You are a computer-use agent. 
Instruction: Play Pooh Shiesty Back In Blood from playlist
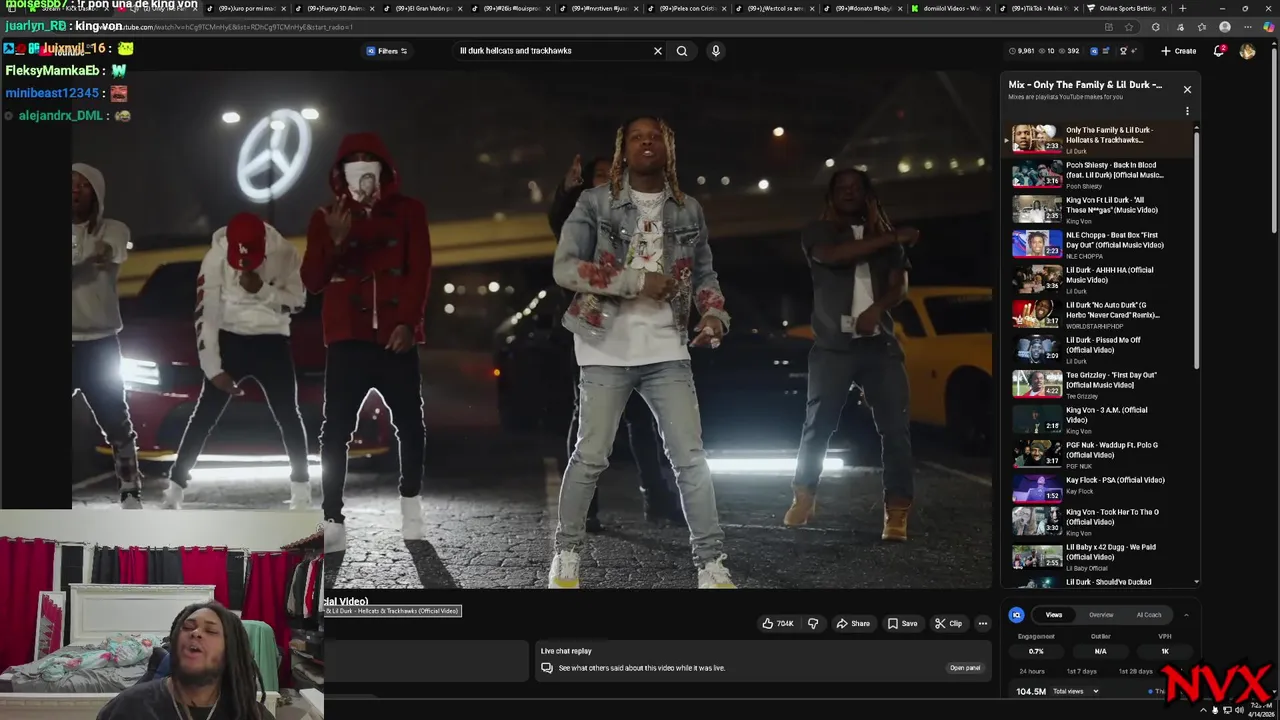pos(1100,175)
